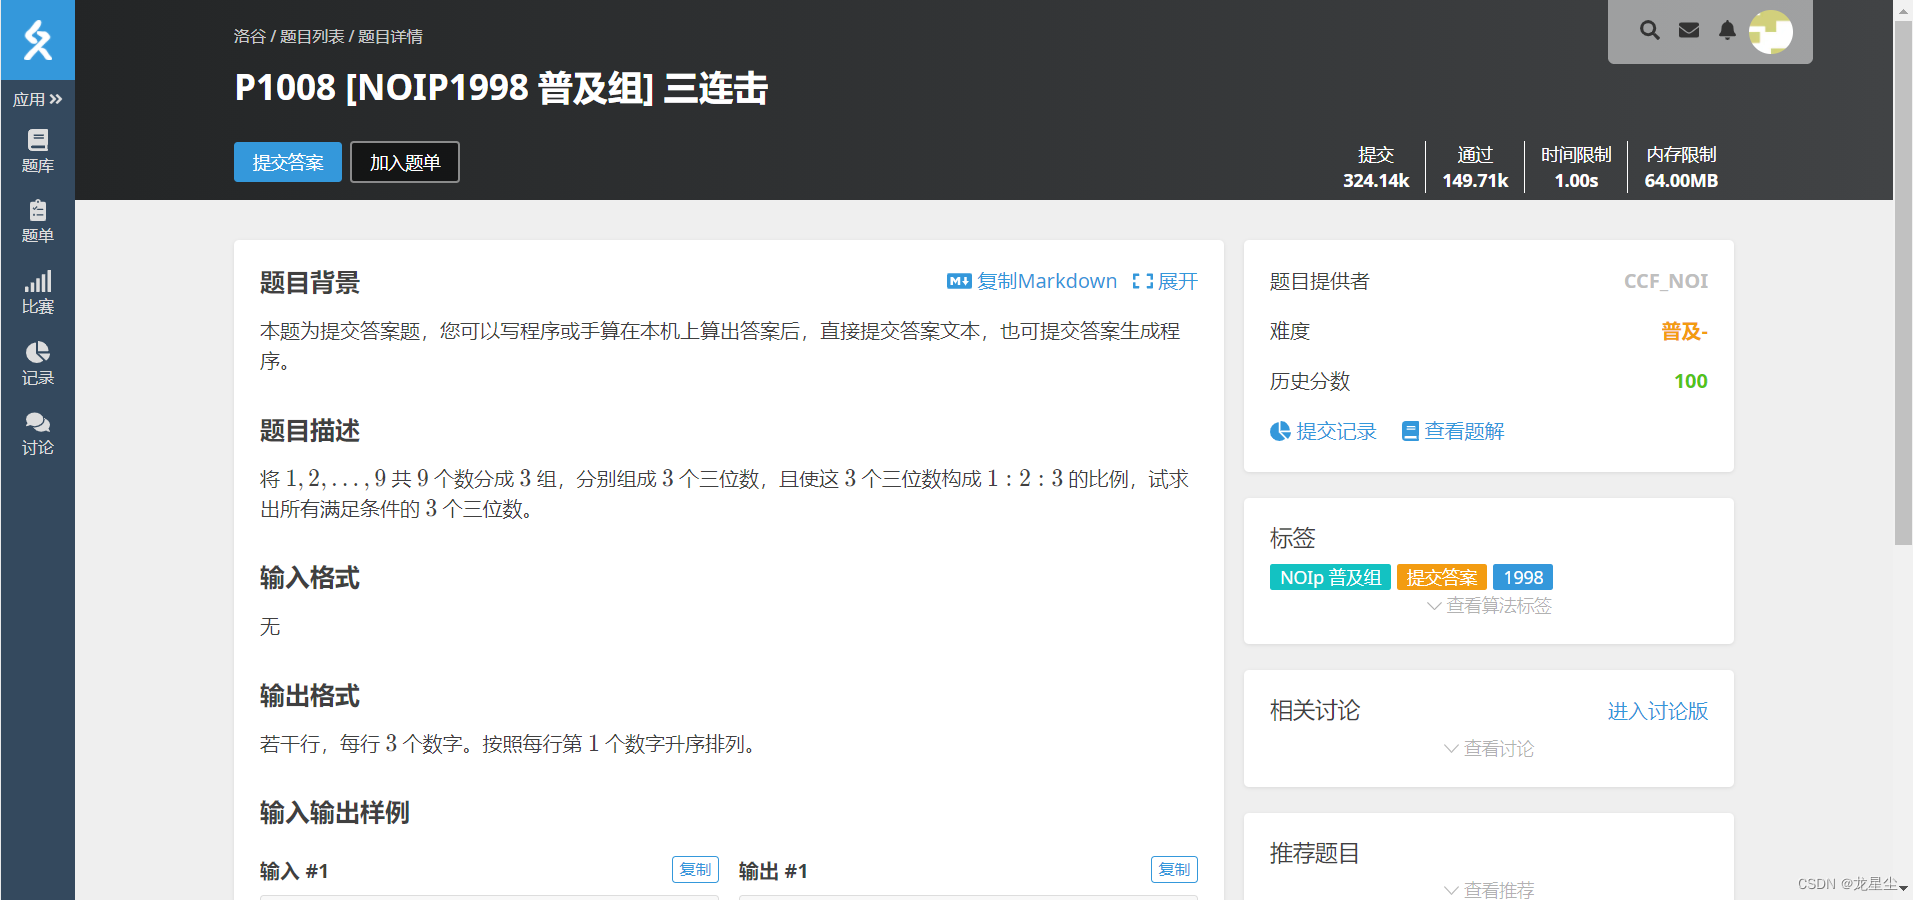Expand the problem statement with 展开
The height and width of the screenshot is (900, 1913).
click(x=1165, y=281)
